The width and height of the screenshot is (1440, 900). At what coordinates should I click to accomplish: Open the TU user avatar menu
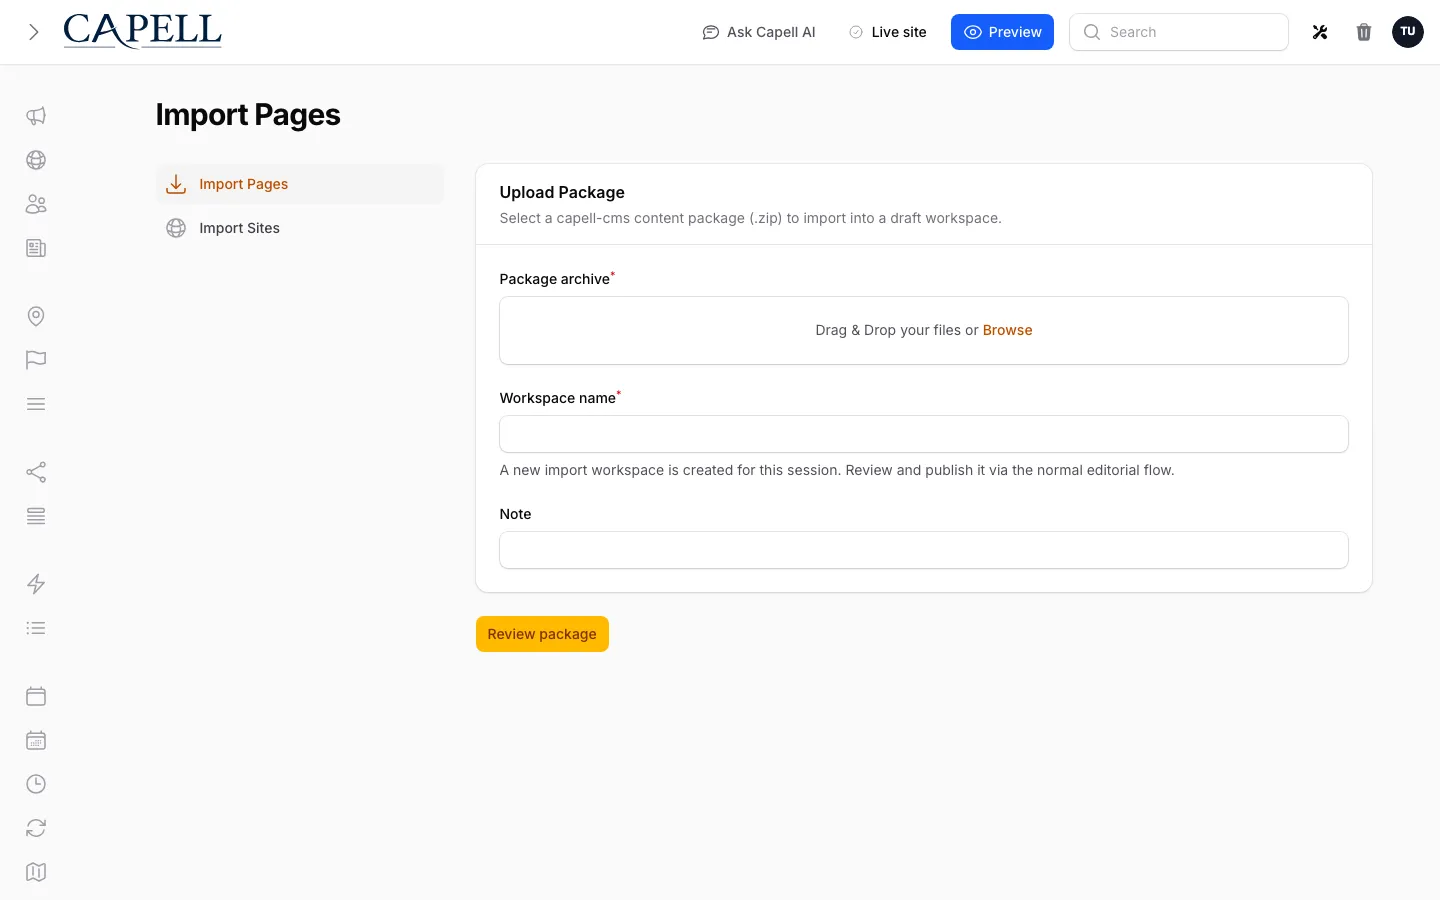point(1408,32)
